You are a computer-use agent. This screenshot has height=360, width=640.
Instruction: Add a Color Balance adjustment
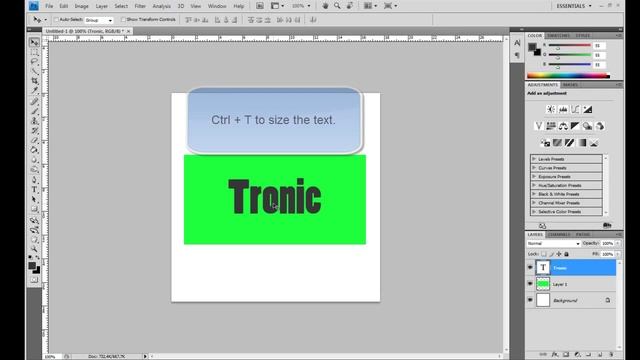click(563, 126)
